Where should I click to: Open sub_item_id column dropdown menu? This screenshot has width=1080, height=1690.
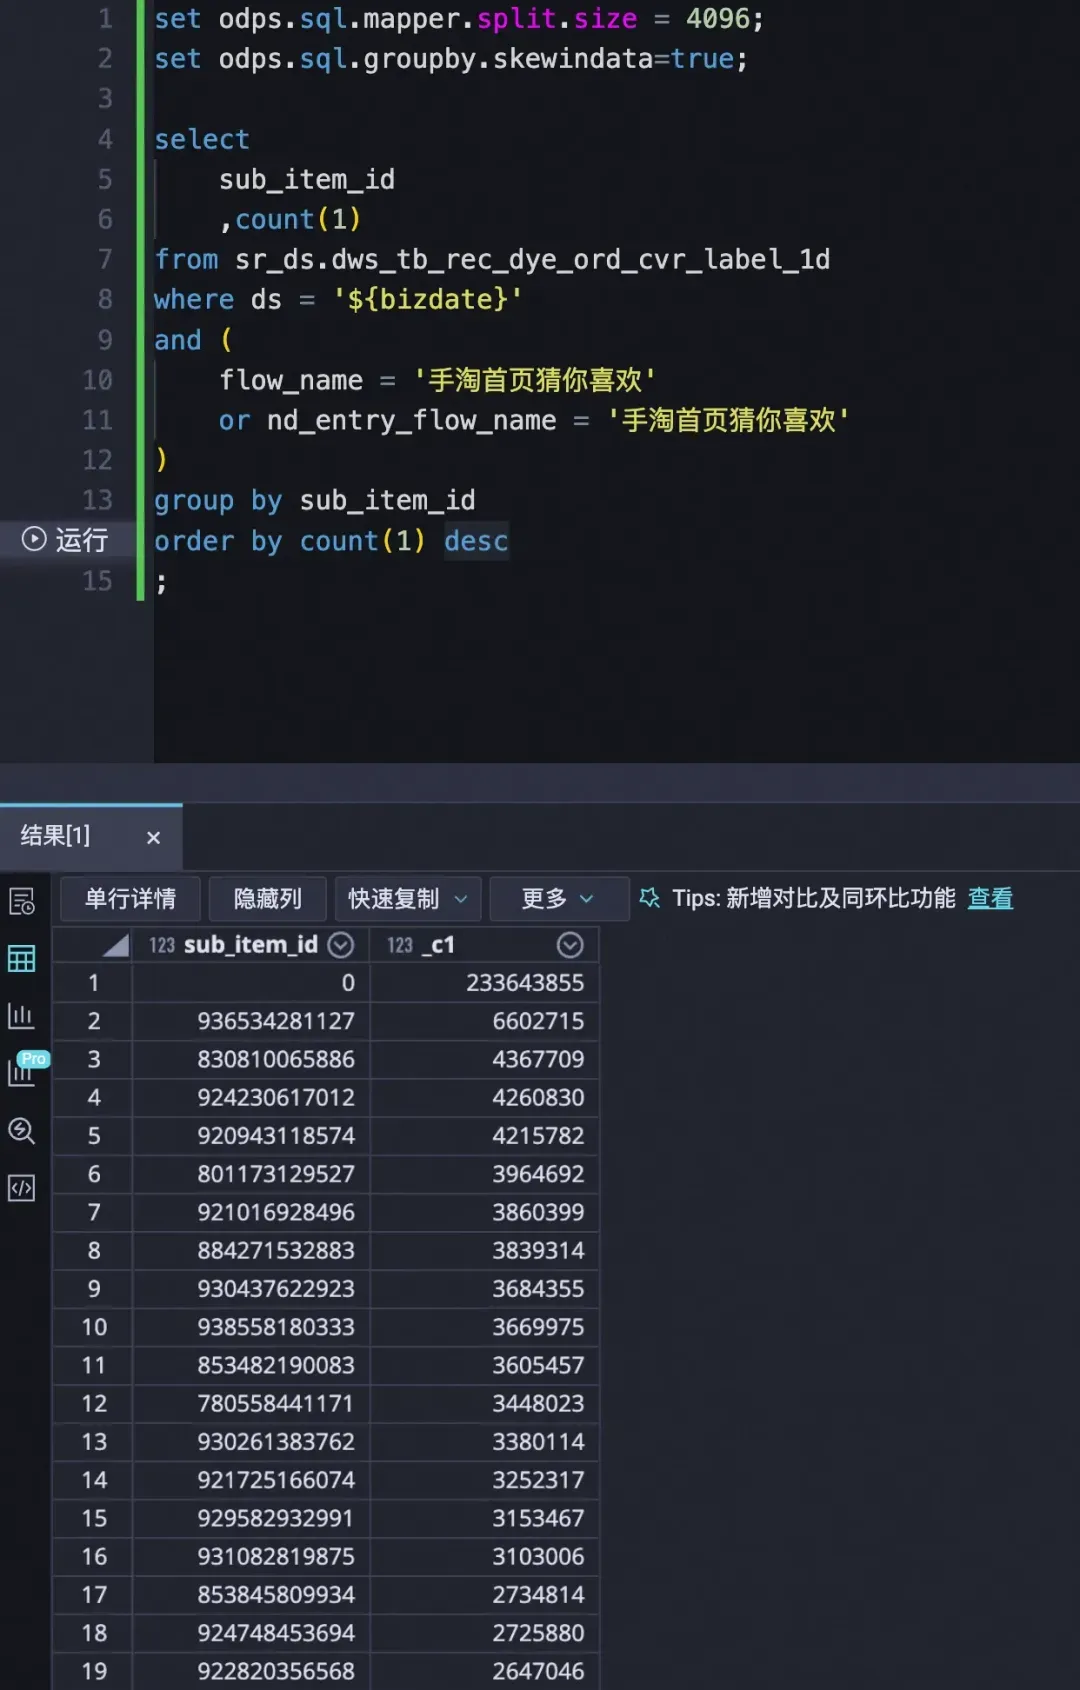(341, 945)
